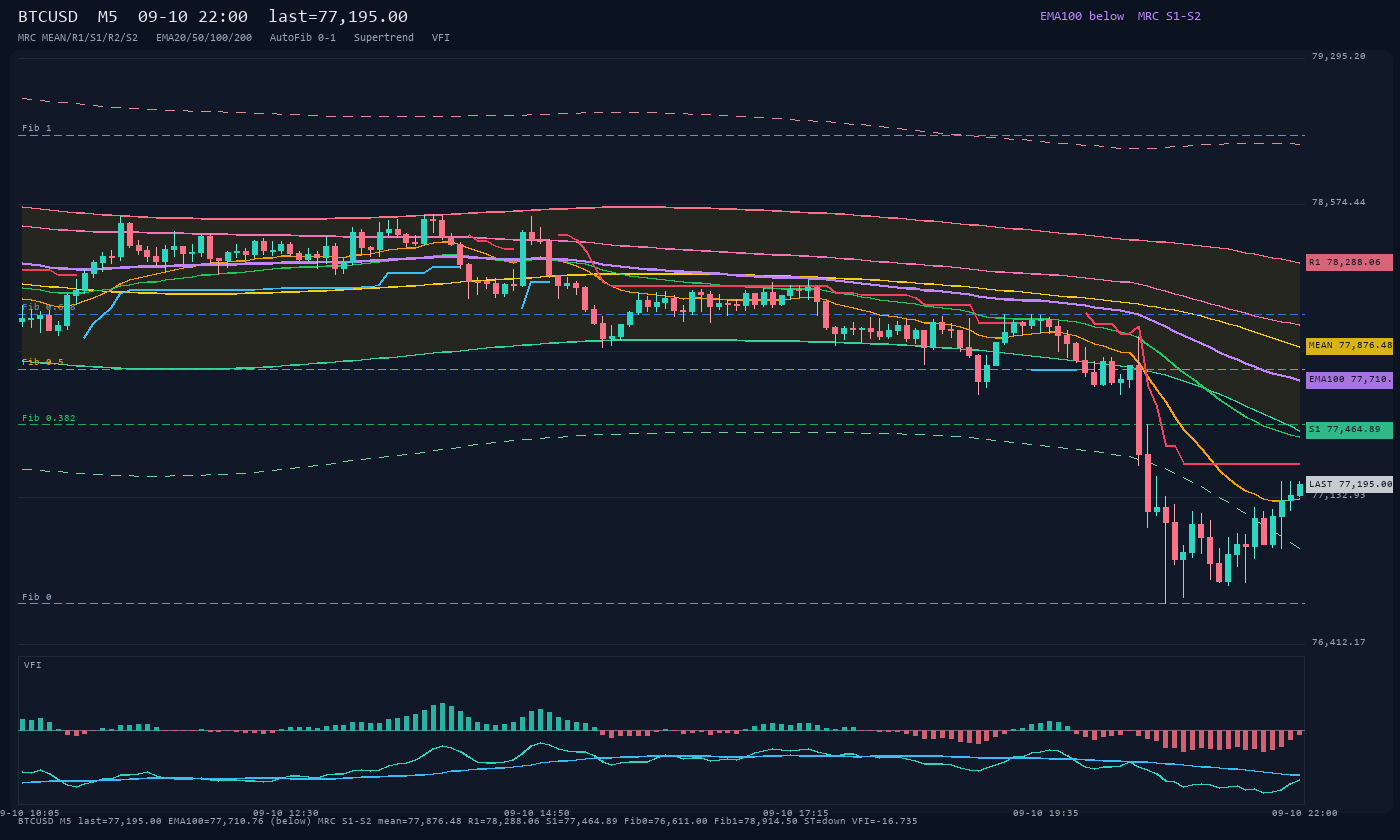This screenshot has width=1400, height=840.
Task: Select the VFI legend entry in header
Action: 441,38
